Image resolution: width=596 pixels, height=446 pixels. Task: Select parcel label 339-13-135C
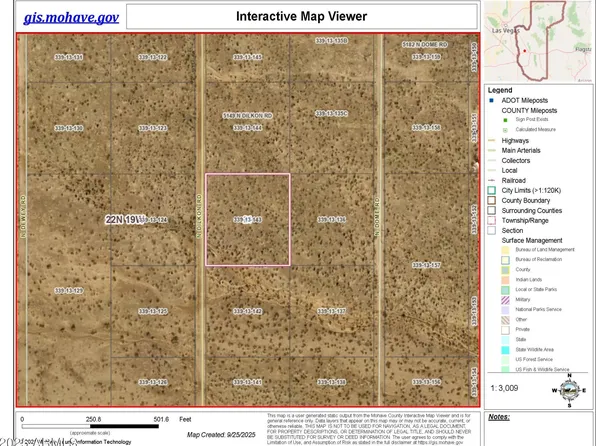[x=331, y=114]
